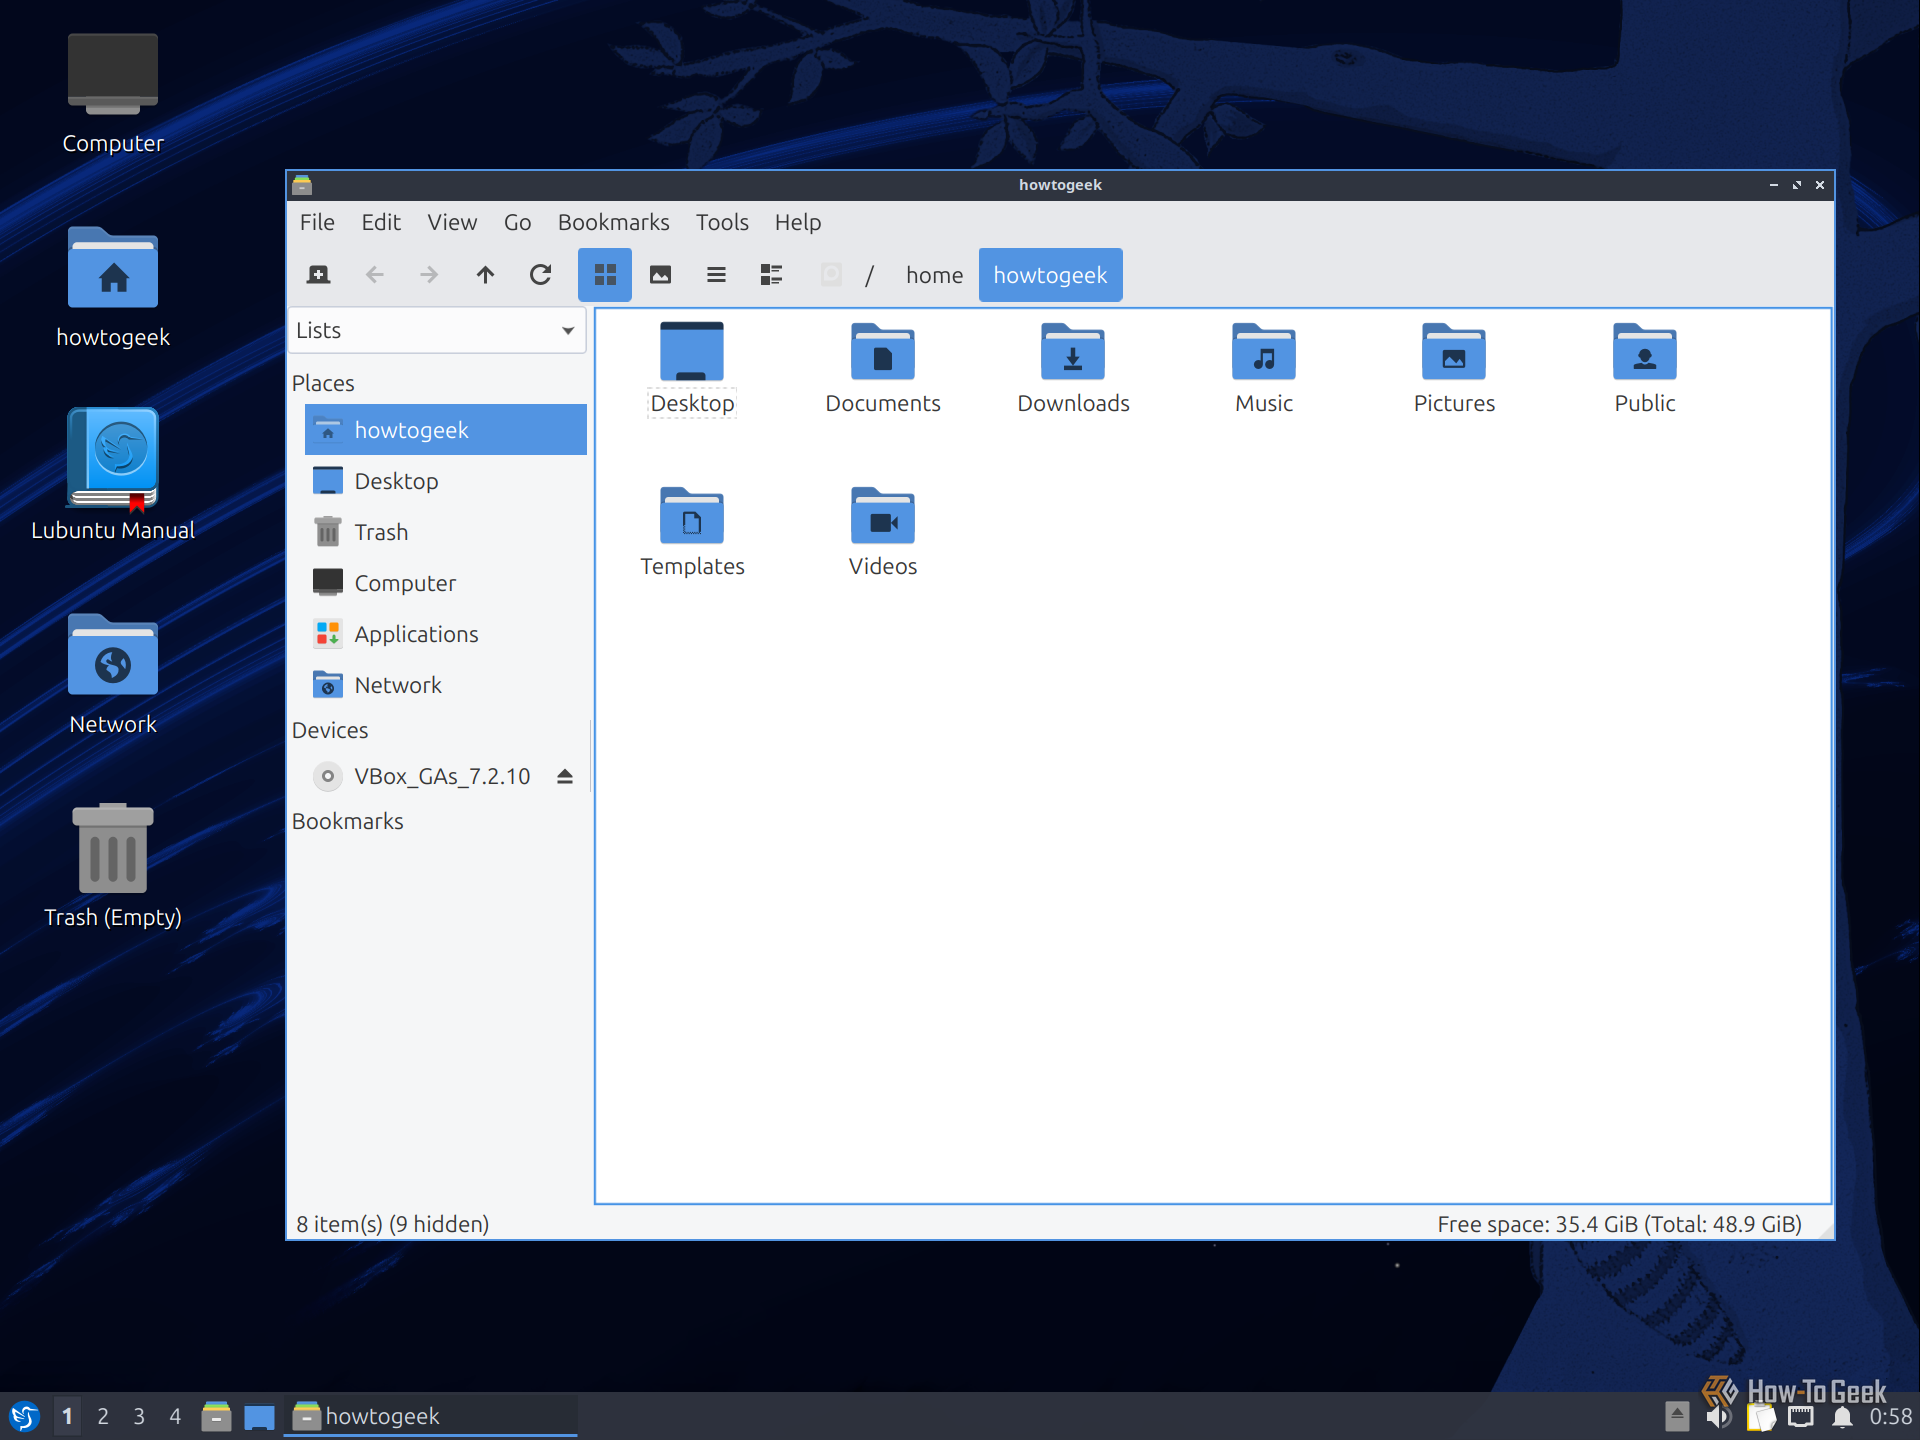Open the Go menu
1920x1440 pixels.
(517, 222)
